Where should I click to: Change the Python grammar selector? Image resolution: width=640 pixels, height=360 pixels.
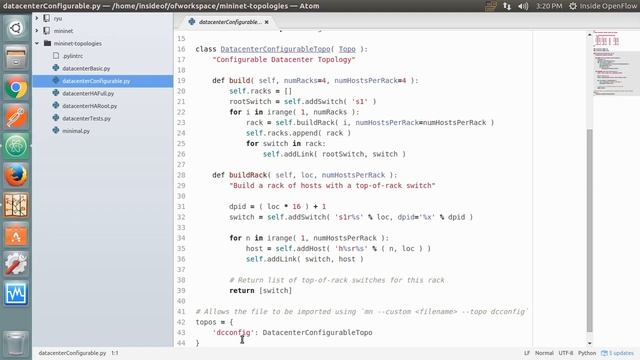(587, 353)
